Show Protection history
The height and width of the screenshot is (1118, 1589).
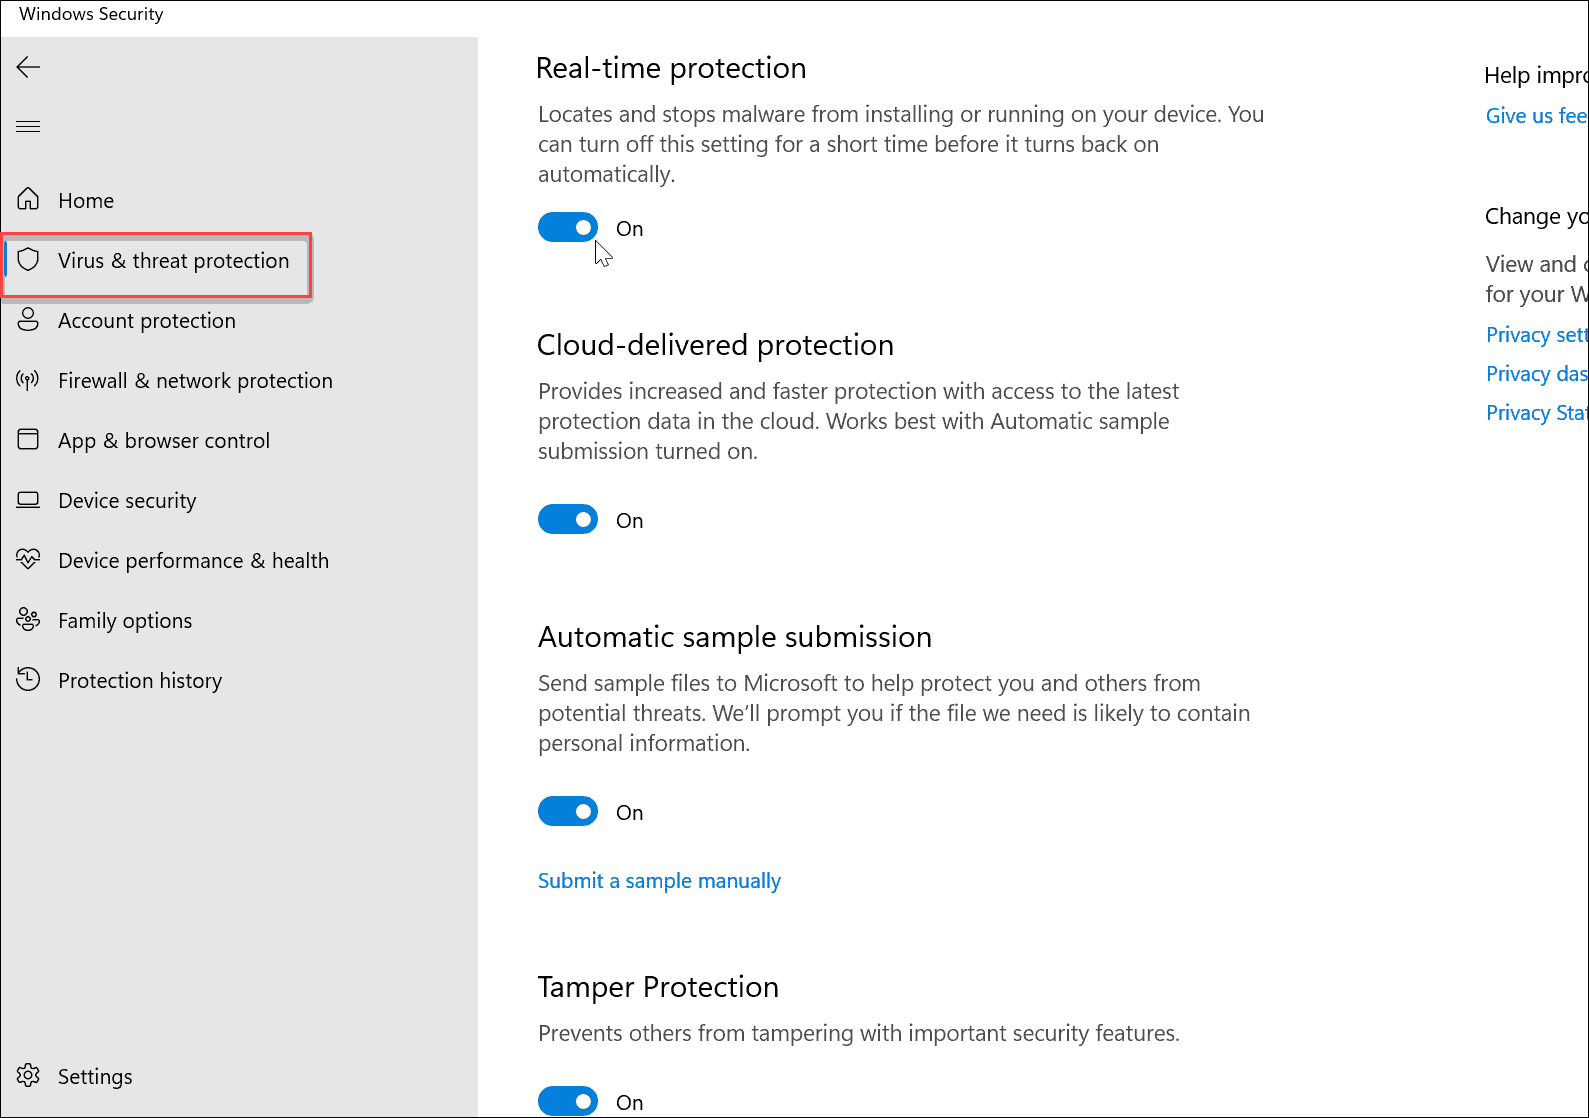point(140,680)
